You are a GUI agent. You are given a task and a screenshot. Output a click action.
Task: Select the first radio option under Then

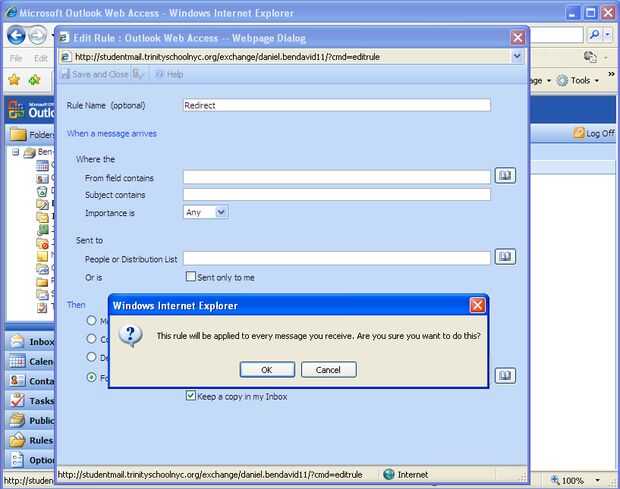tap(91, 320)
